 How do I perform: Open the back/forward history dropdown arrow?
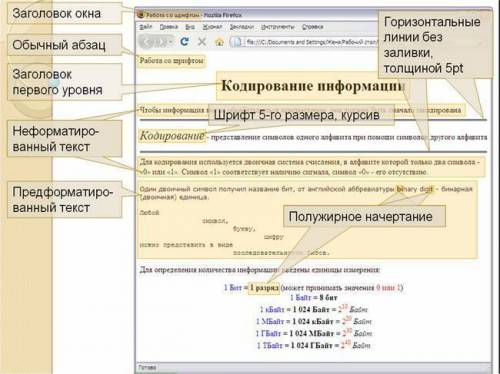171,42
